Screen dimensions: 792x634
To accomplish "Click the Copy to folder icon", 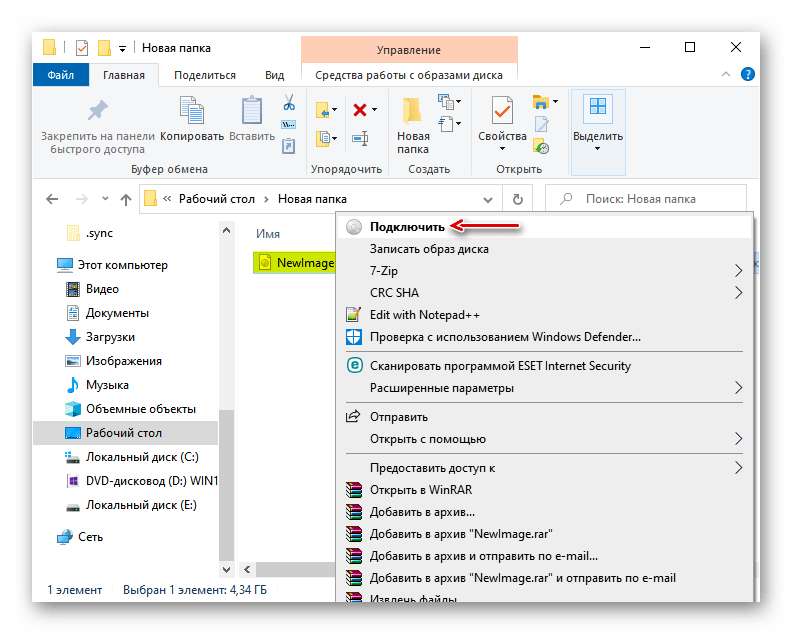I will tap(323, 138).
